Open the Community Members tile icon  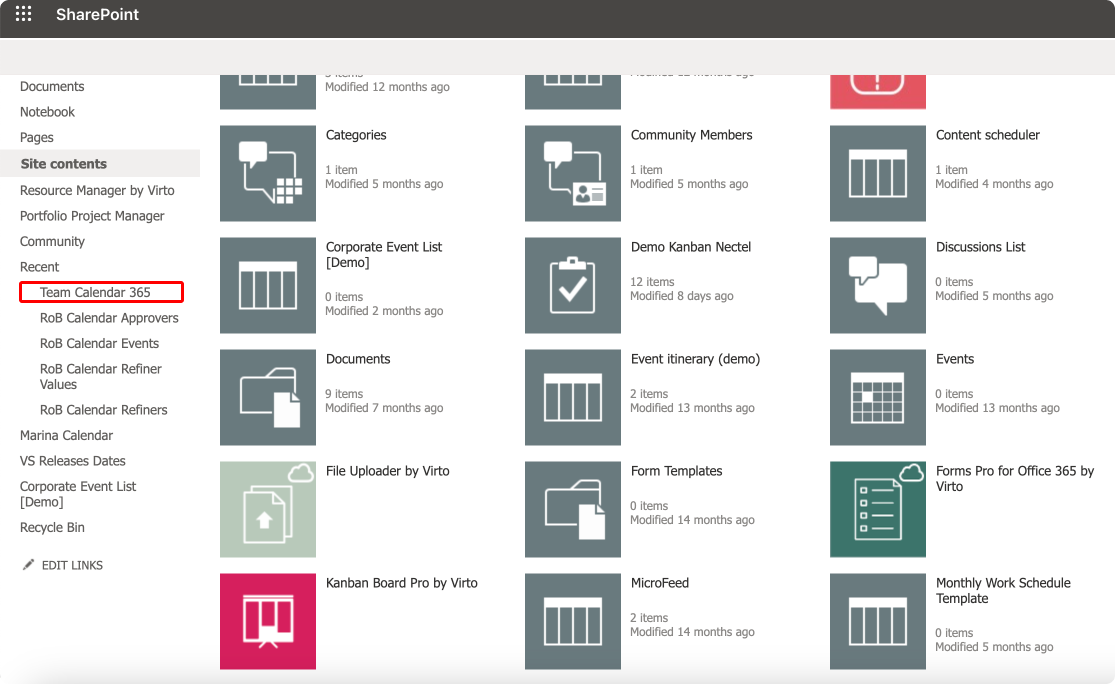573,173
